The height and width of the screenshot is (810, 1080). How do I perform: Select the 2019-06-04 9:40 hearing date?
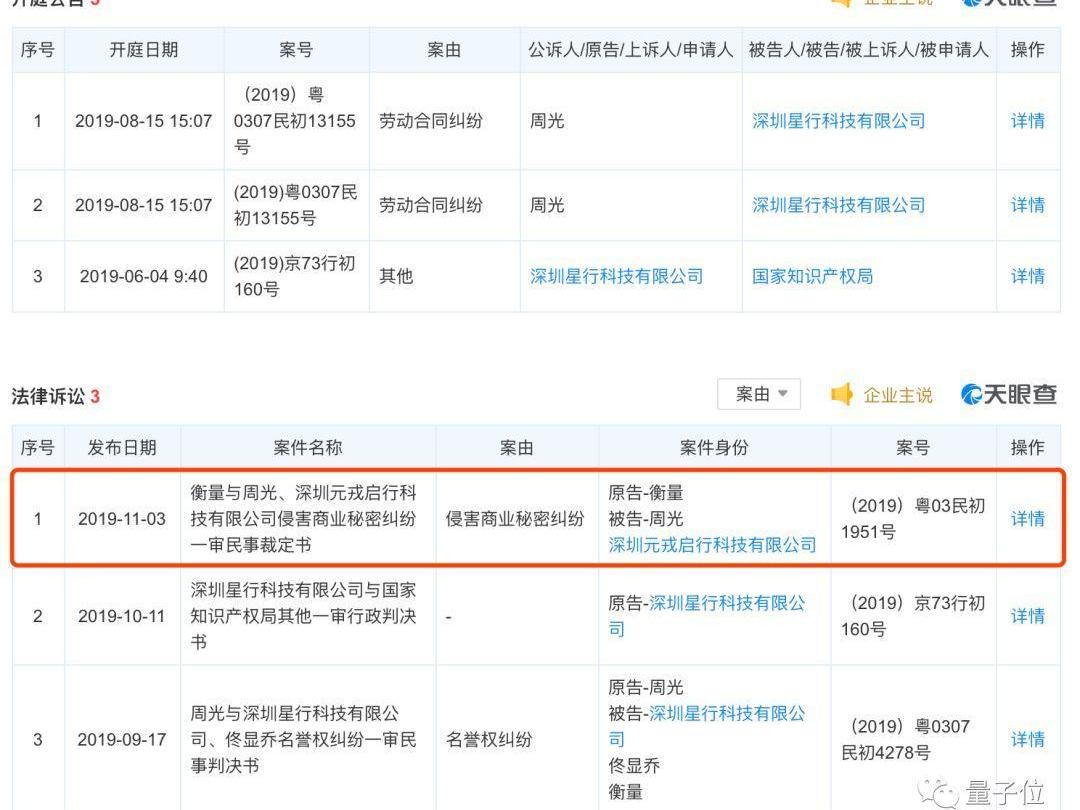point(143,276)
